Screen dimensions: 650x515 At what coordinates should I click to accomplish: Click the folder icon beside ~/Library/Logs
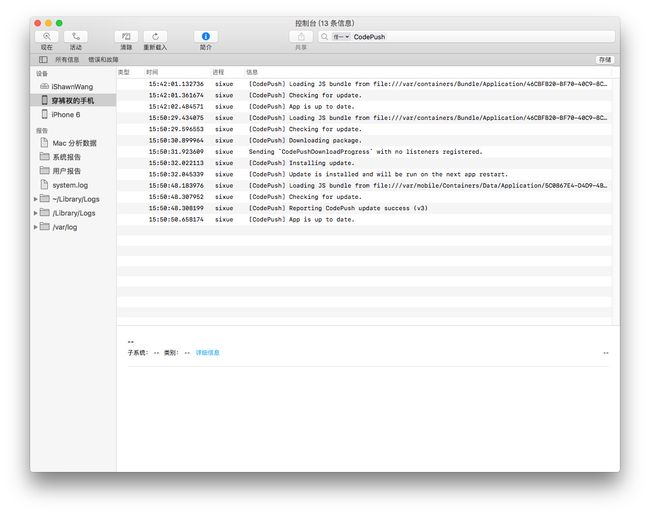pos(44,199)
